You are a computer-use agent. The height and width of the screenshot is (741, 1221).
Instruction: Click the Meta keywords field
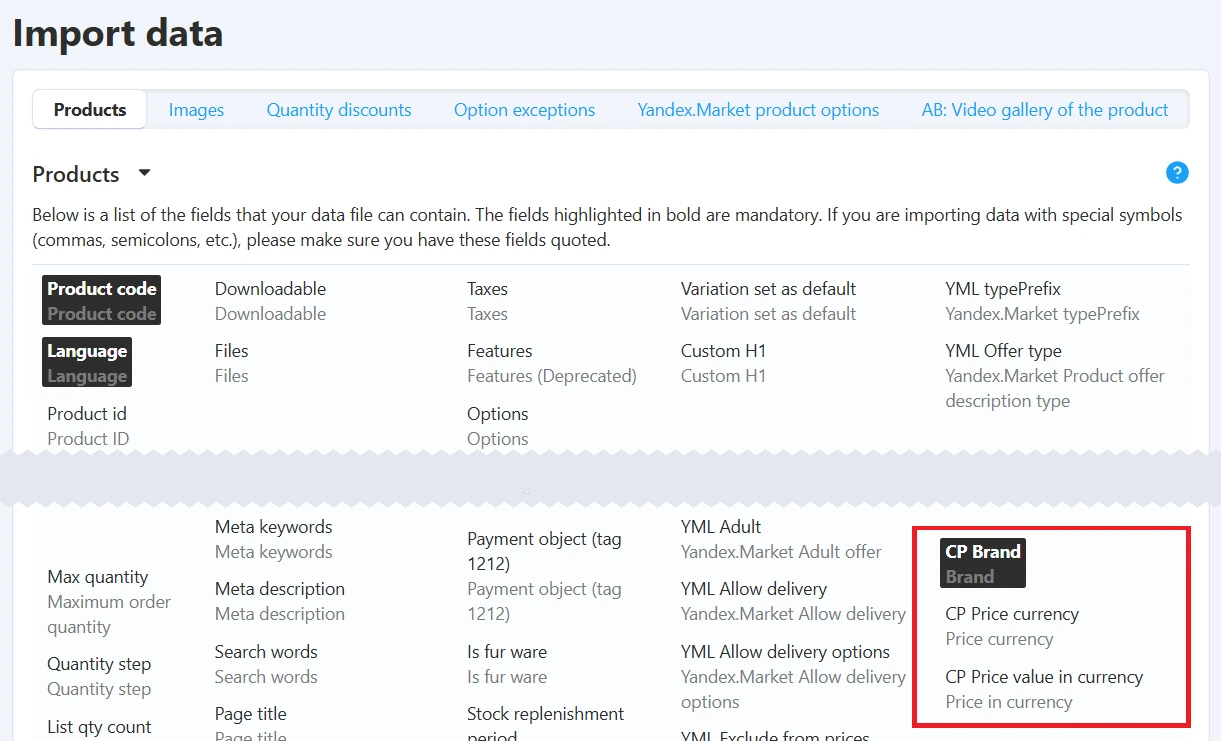pyautogui.click(x=273, y=527)
